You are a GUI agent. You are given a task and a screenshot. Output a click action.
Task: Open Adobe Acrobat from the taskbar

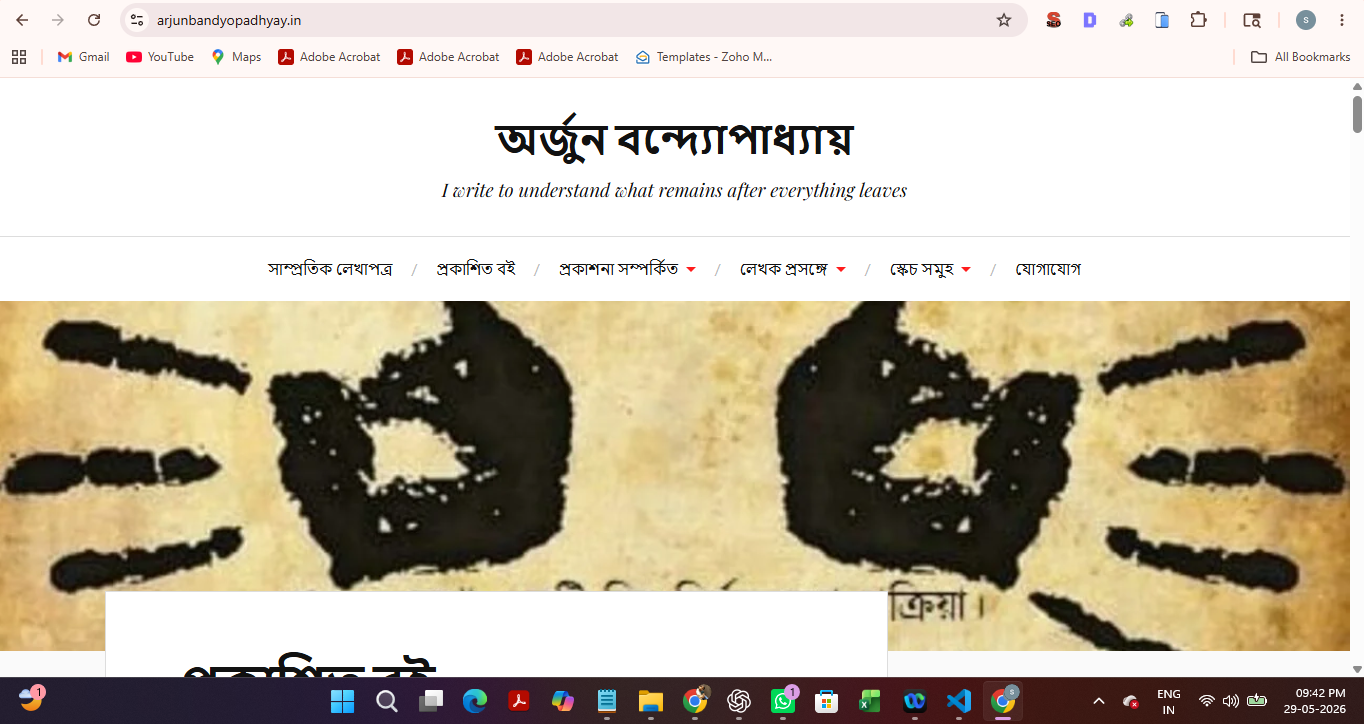pos(519,701)
